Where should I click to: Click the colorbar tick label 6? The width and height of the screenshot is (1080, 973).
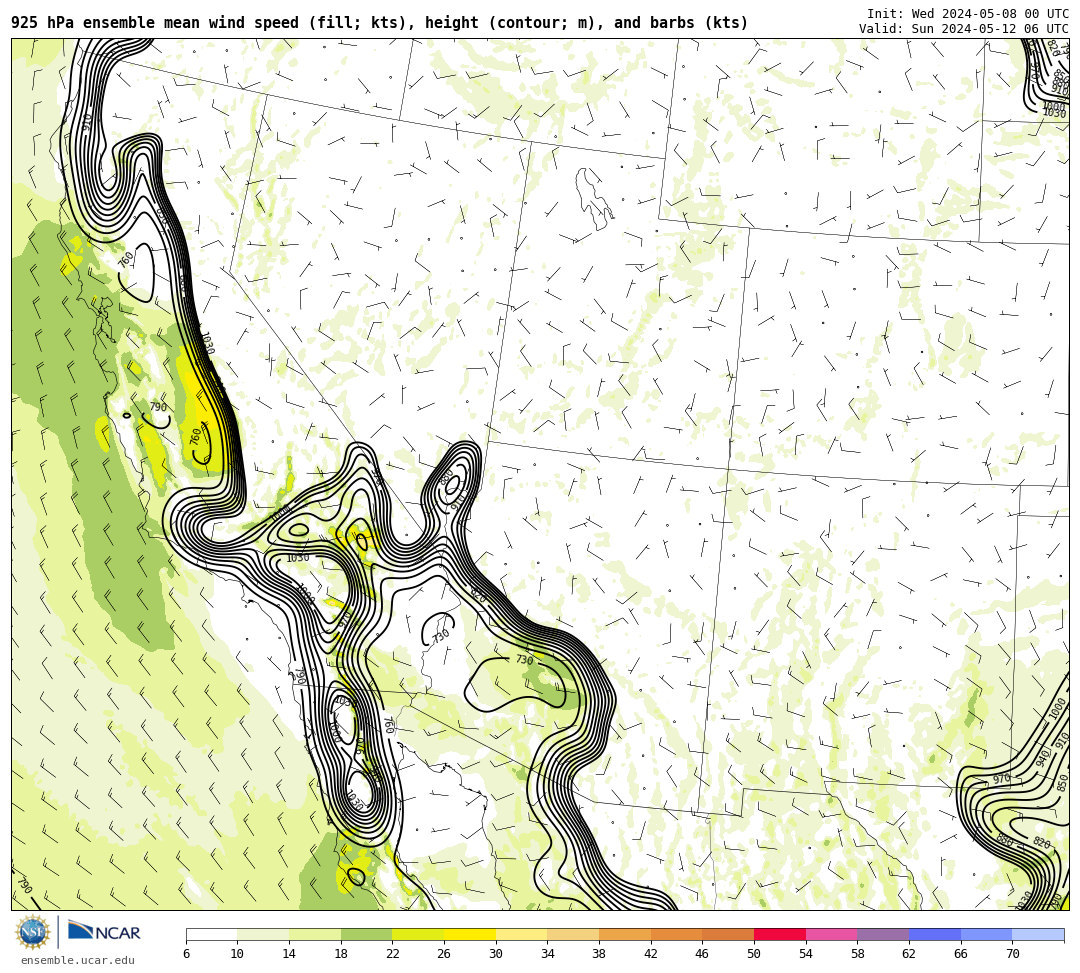pyautogui.click(x=186, y=954)
